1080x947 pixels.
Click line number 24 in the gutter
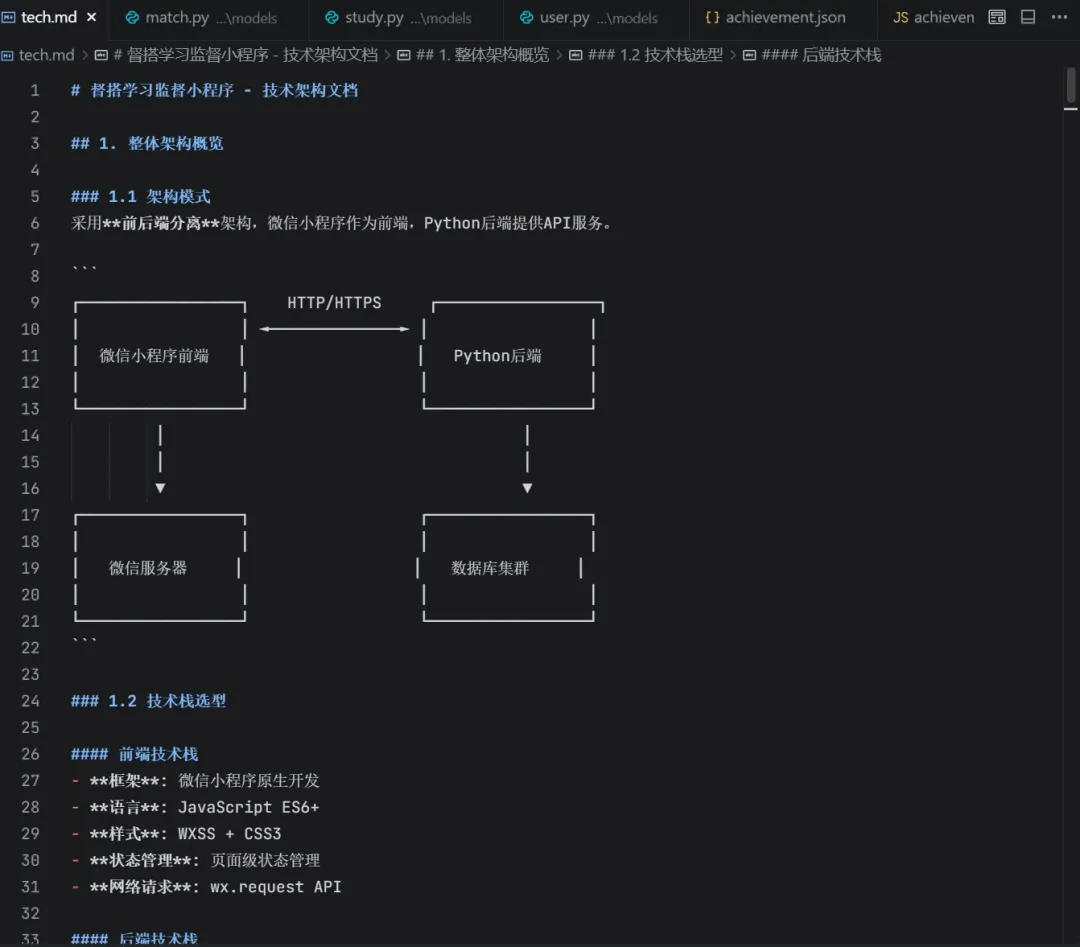[x=30, y=701]
